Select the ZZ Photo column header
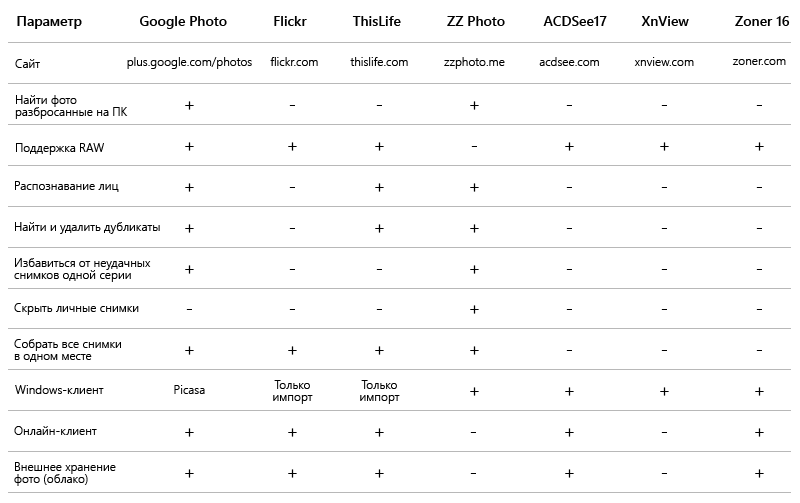Viewport: 800px width, 503px height. (x=476, y=21)
